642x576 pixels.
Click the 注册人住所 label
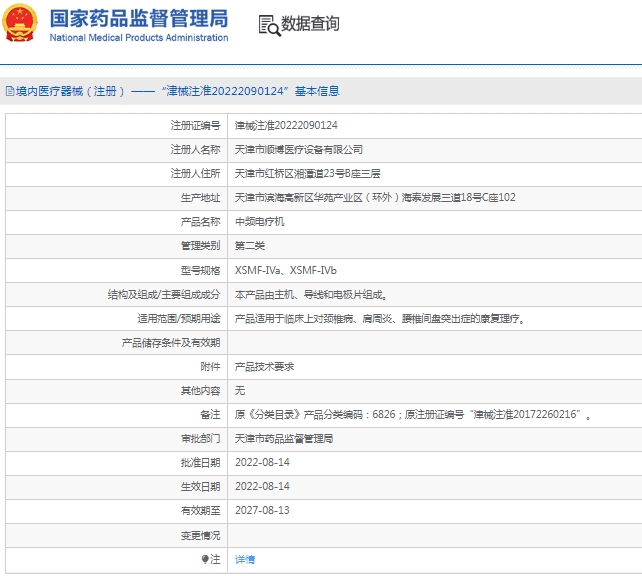coord(195,174)
